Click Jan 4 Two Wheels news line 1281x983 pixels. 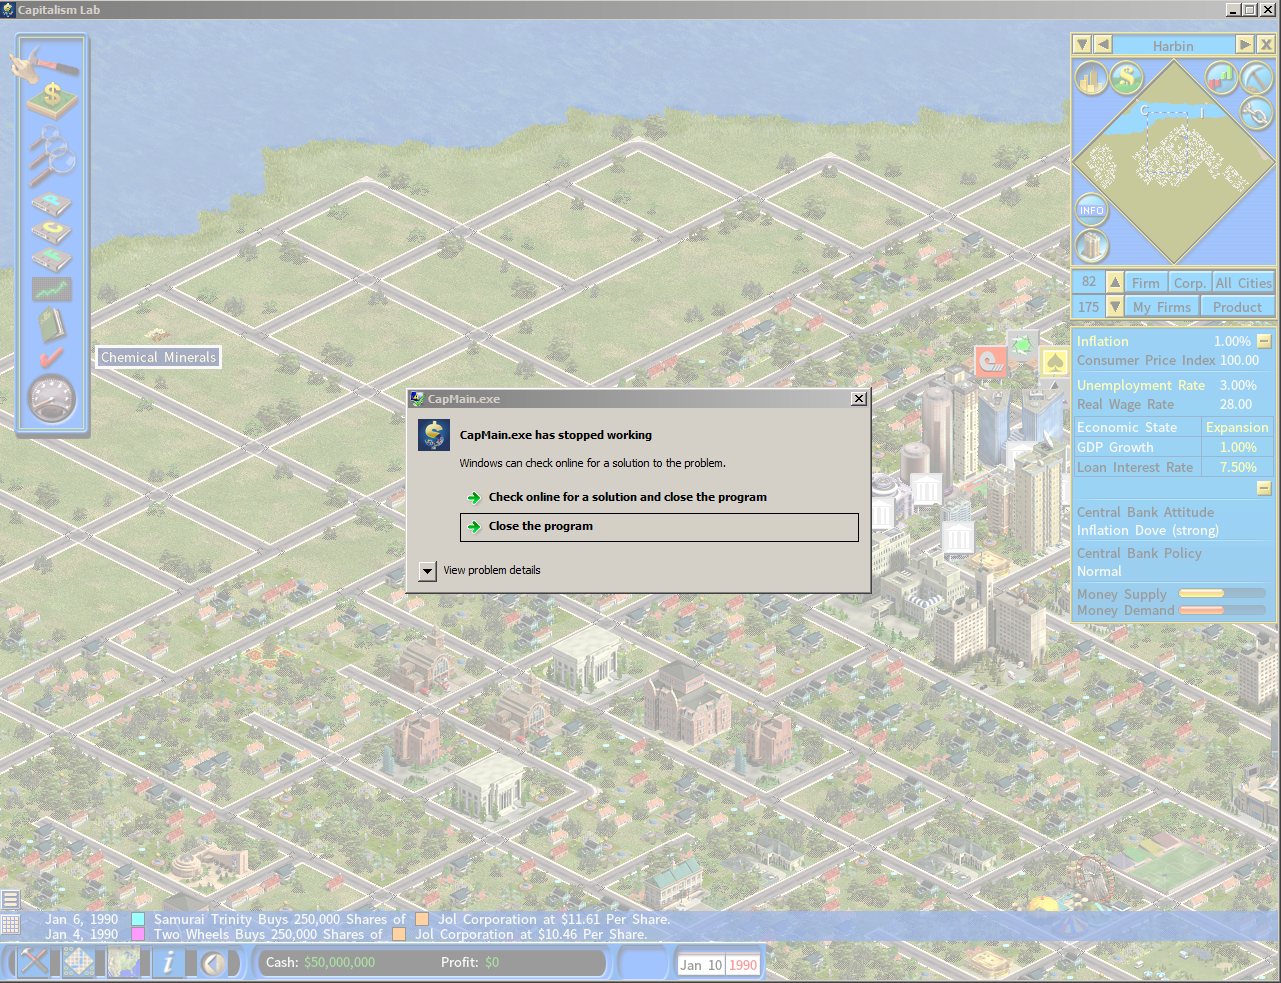[x=346, y=934]
